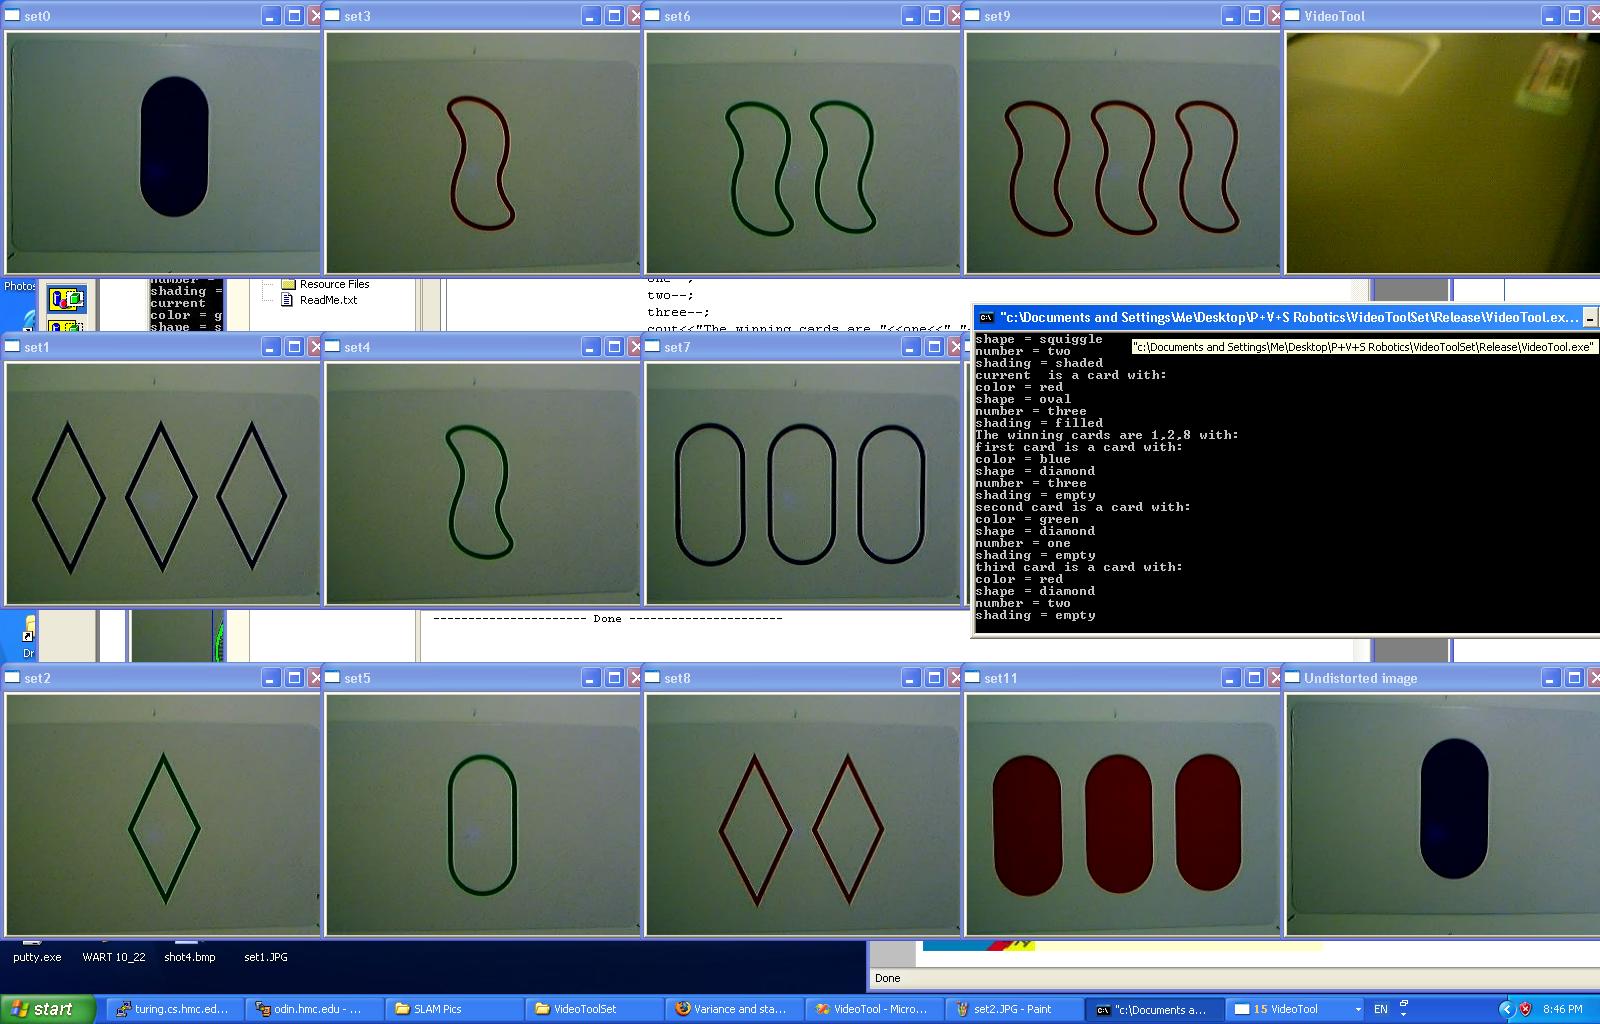Select ReadMe.txt in the file tree

point(328,300)
